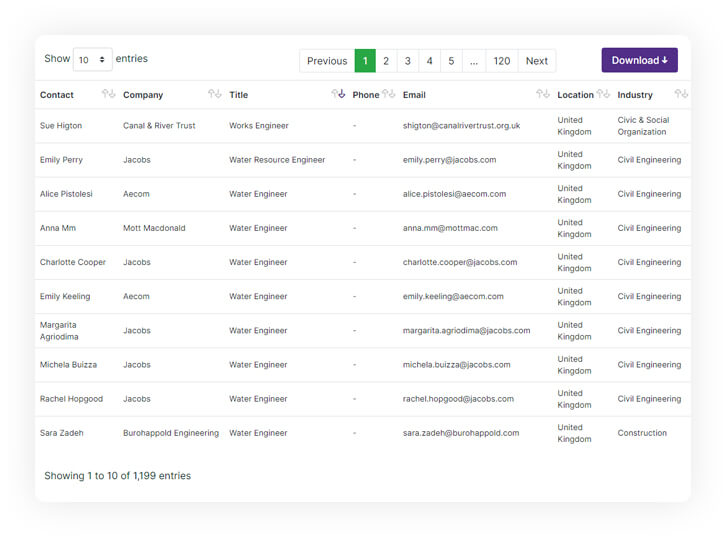Click company Mott Macdonald
Screen dimensions: 725x537
coord(154,228)
